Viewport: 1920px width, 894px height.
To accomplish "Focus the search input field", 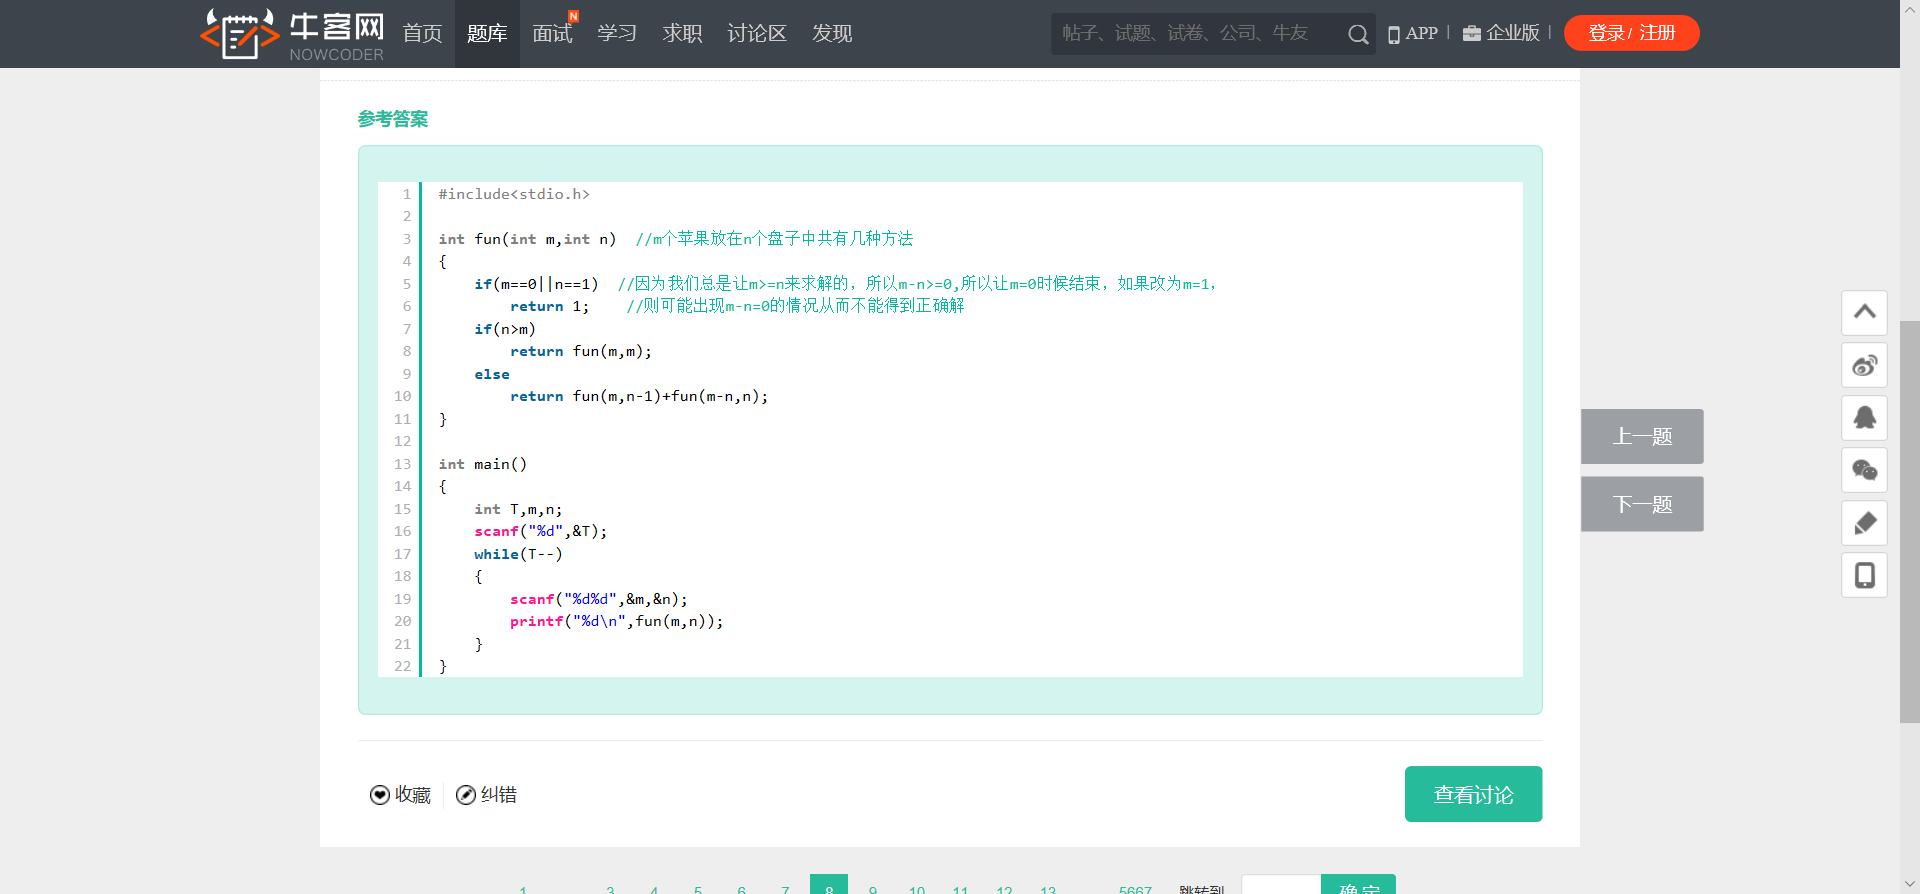I will [x=1195, y=34].
